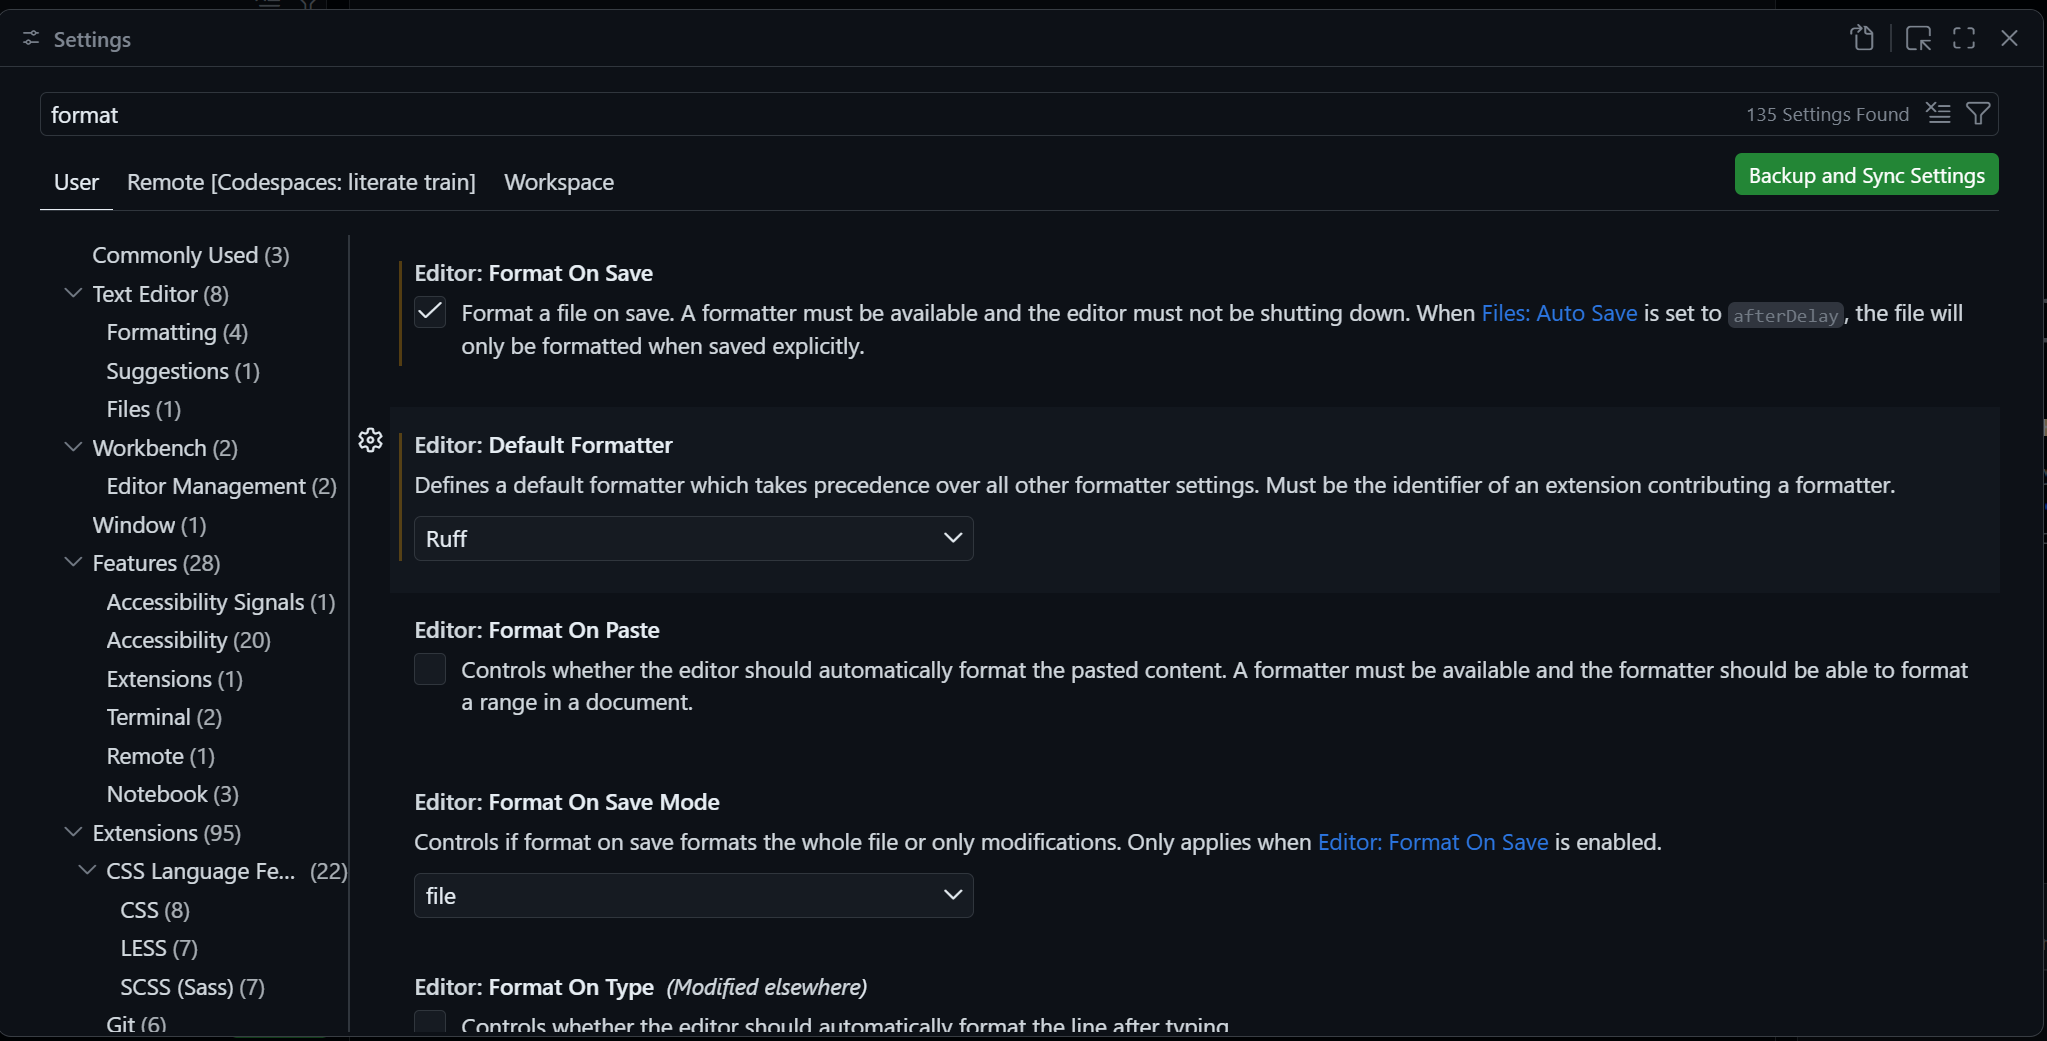Select Notebook (3) category
Viewport: 2047px width, 1041px height.
(x=172, y=794)
